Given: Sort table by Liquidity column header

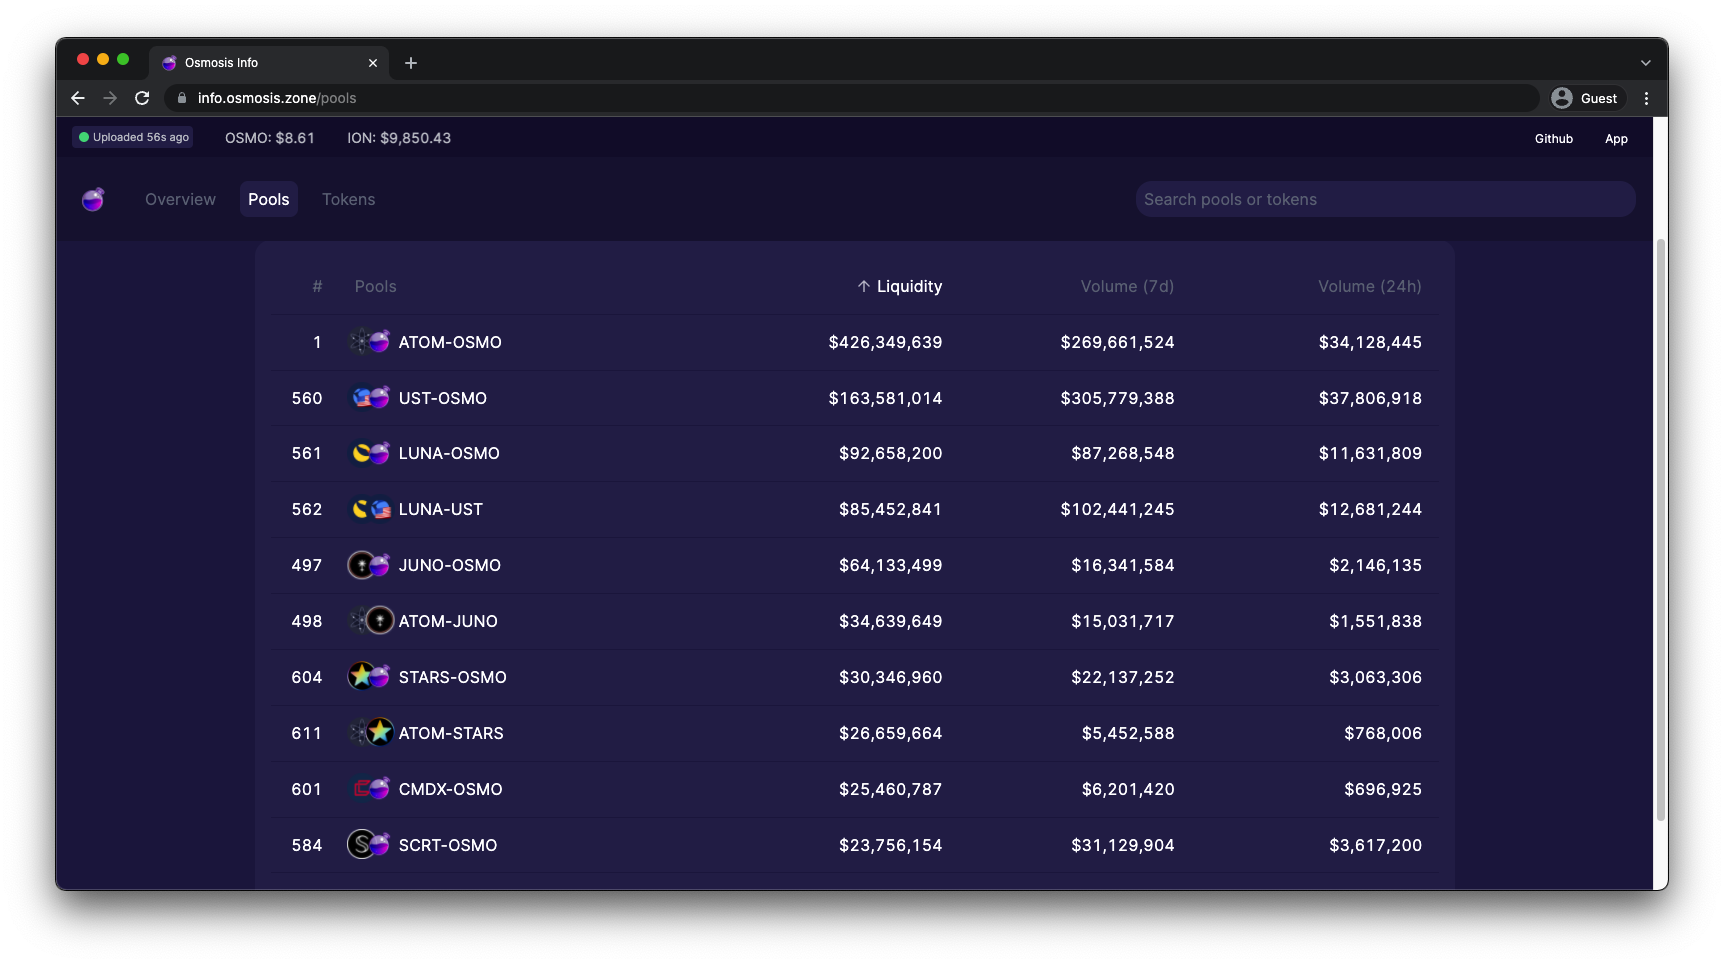Looking at the screenshot, I should 900,286.
